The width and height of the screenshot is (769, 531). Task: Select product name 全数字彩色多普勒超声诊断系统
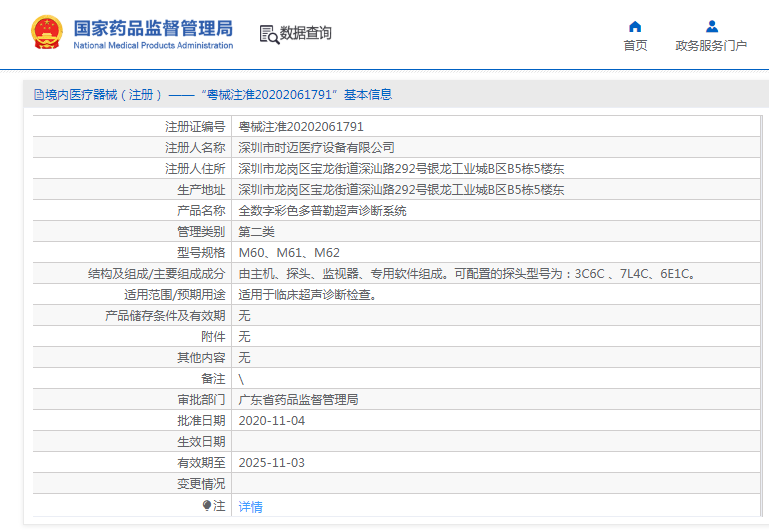coord(322,211)
